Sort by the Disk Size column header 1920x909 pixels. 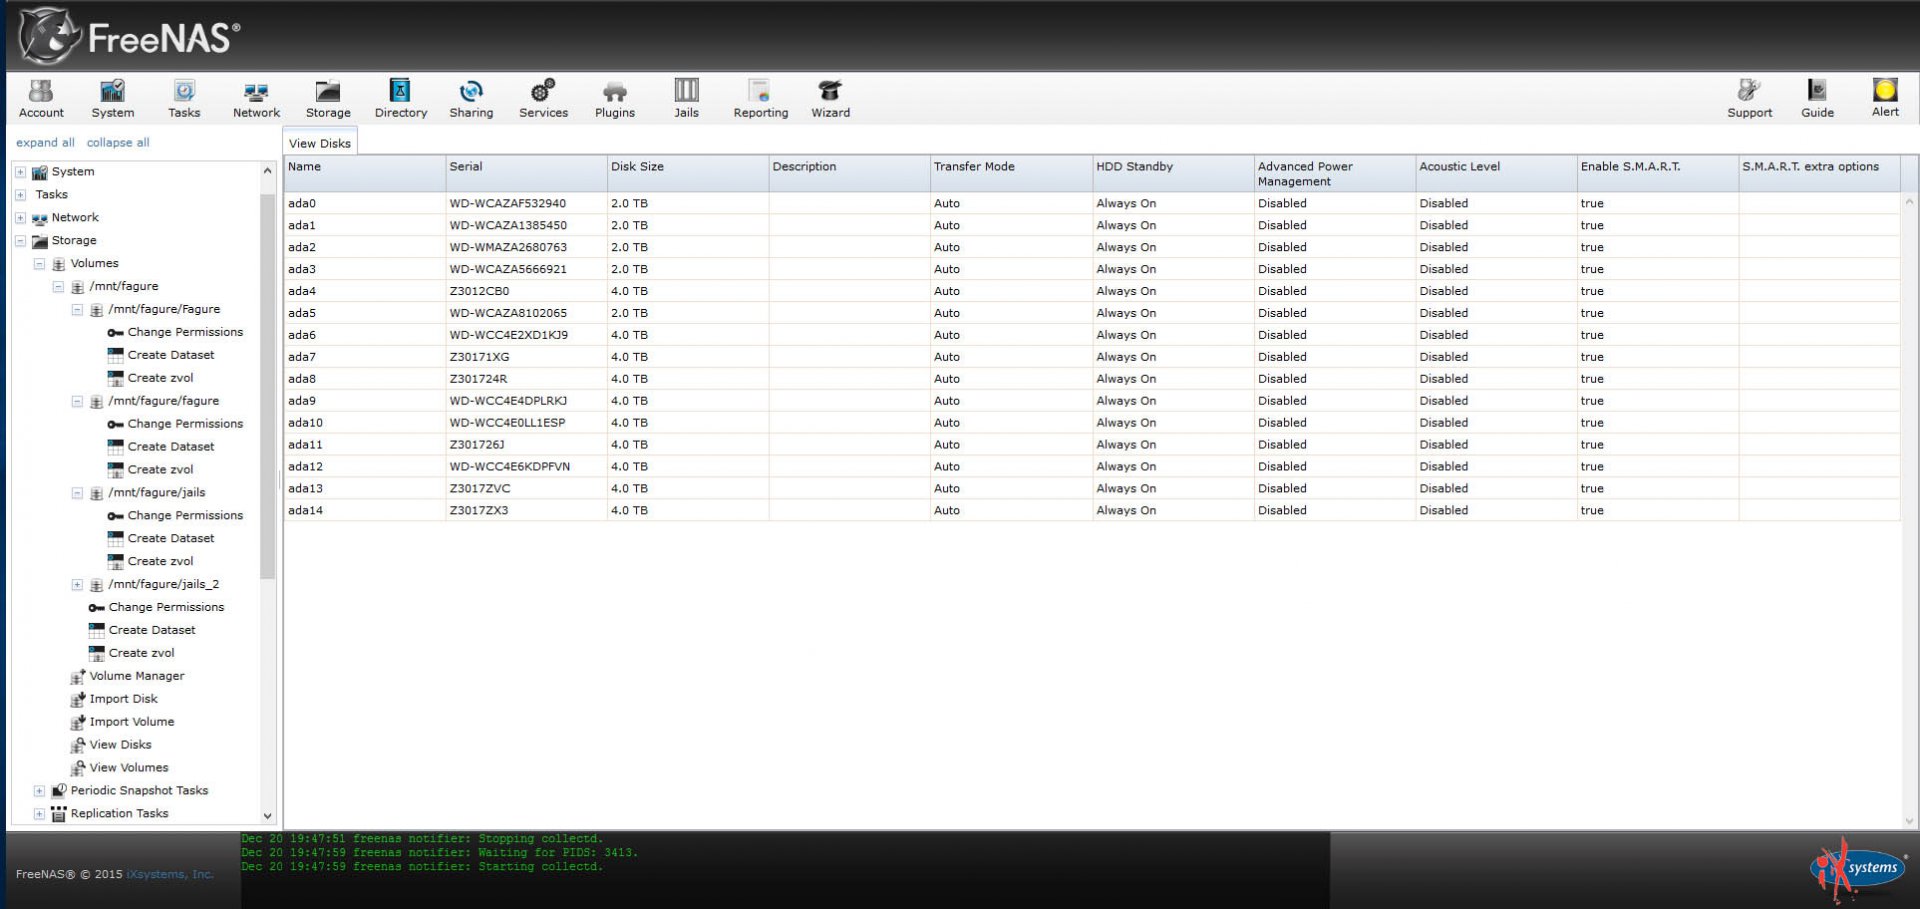[688, 173]
